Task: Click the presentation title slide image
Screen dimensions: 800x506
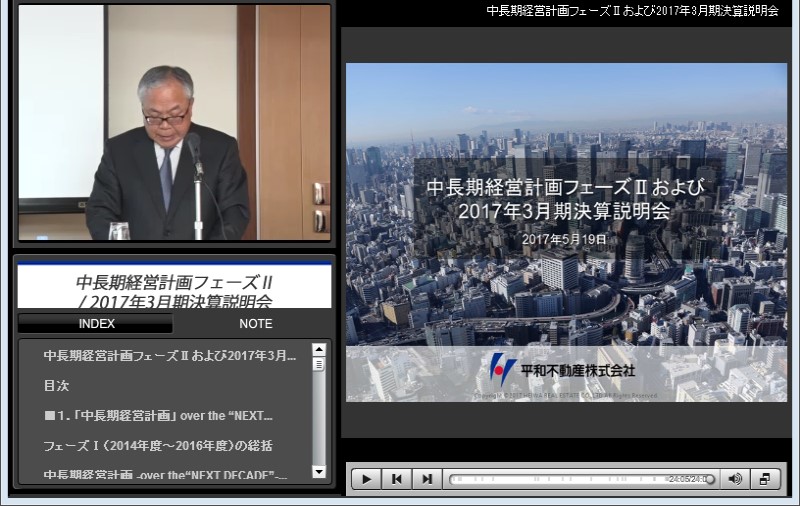Action: [x=566, y=232]
